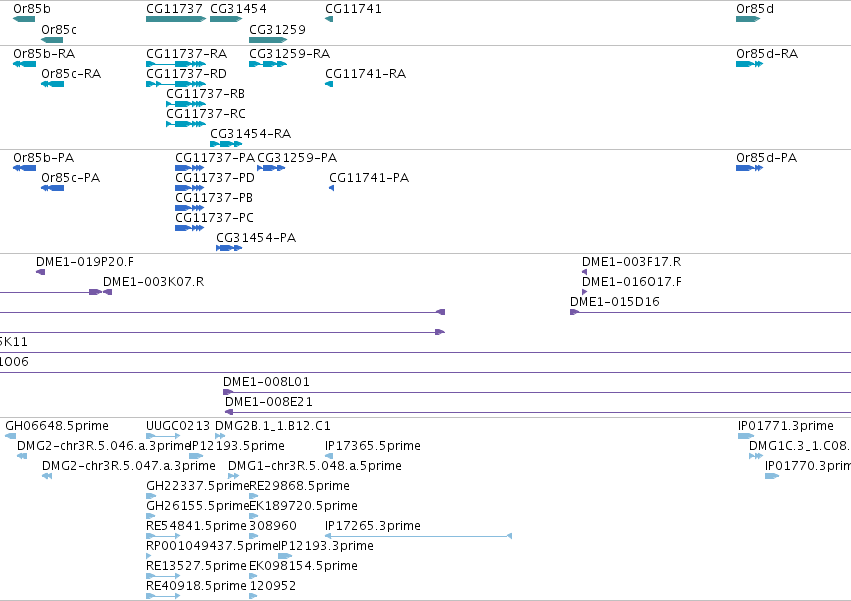Click the CG11737-RA transcript
851x601 pixels.
pyautogui.click(x=176, y=64)
